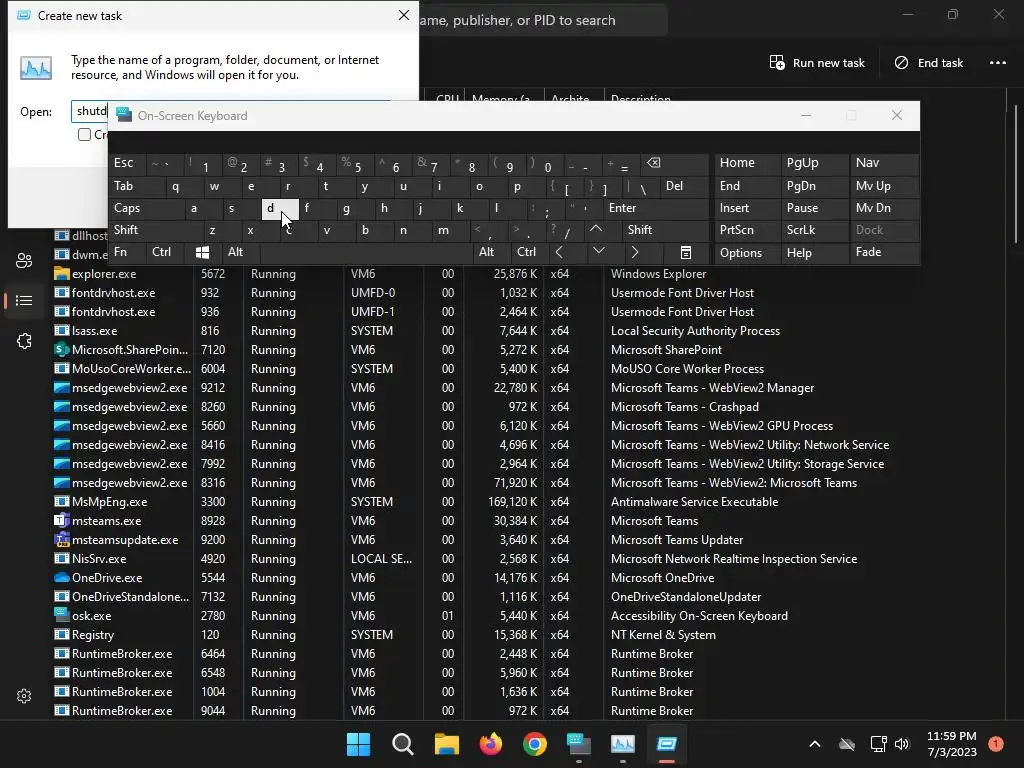Screen dimensions: 1024x768
Task: Select the osk.exe process row
Action: (x=528, y=615)
